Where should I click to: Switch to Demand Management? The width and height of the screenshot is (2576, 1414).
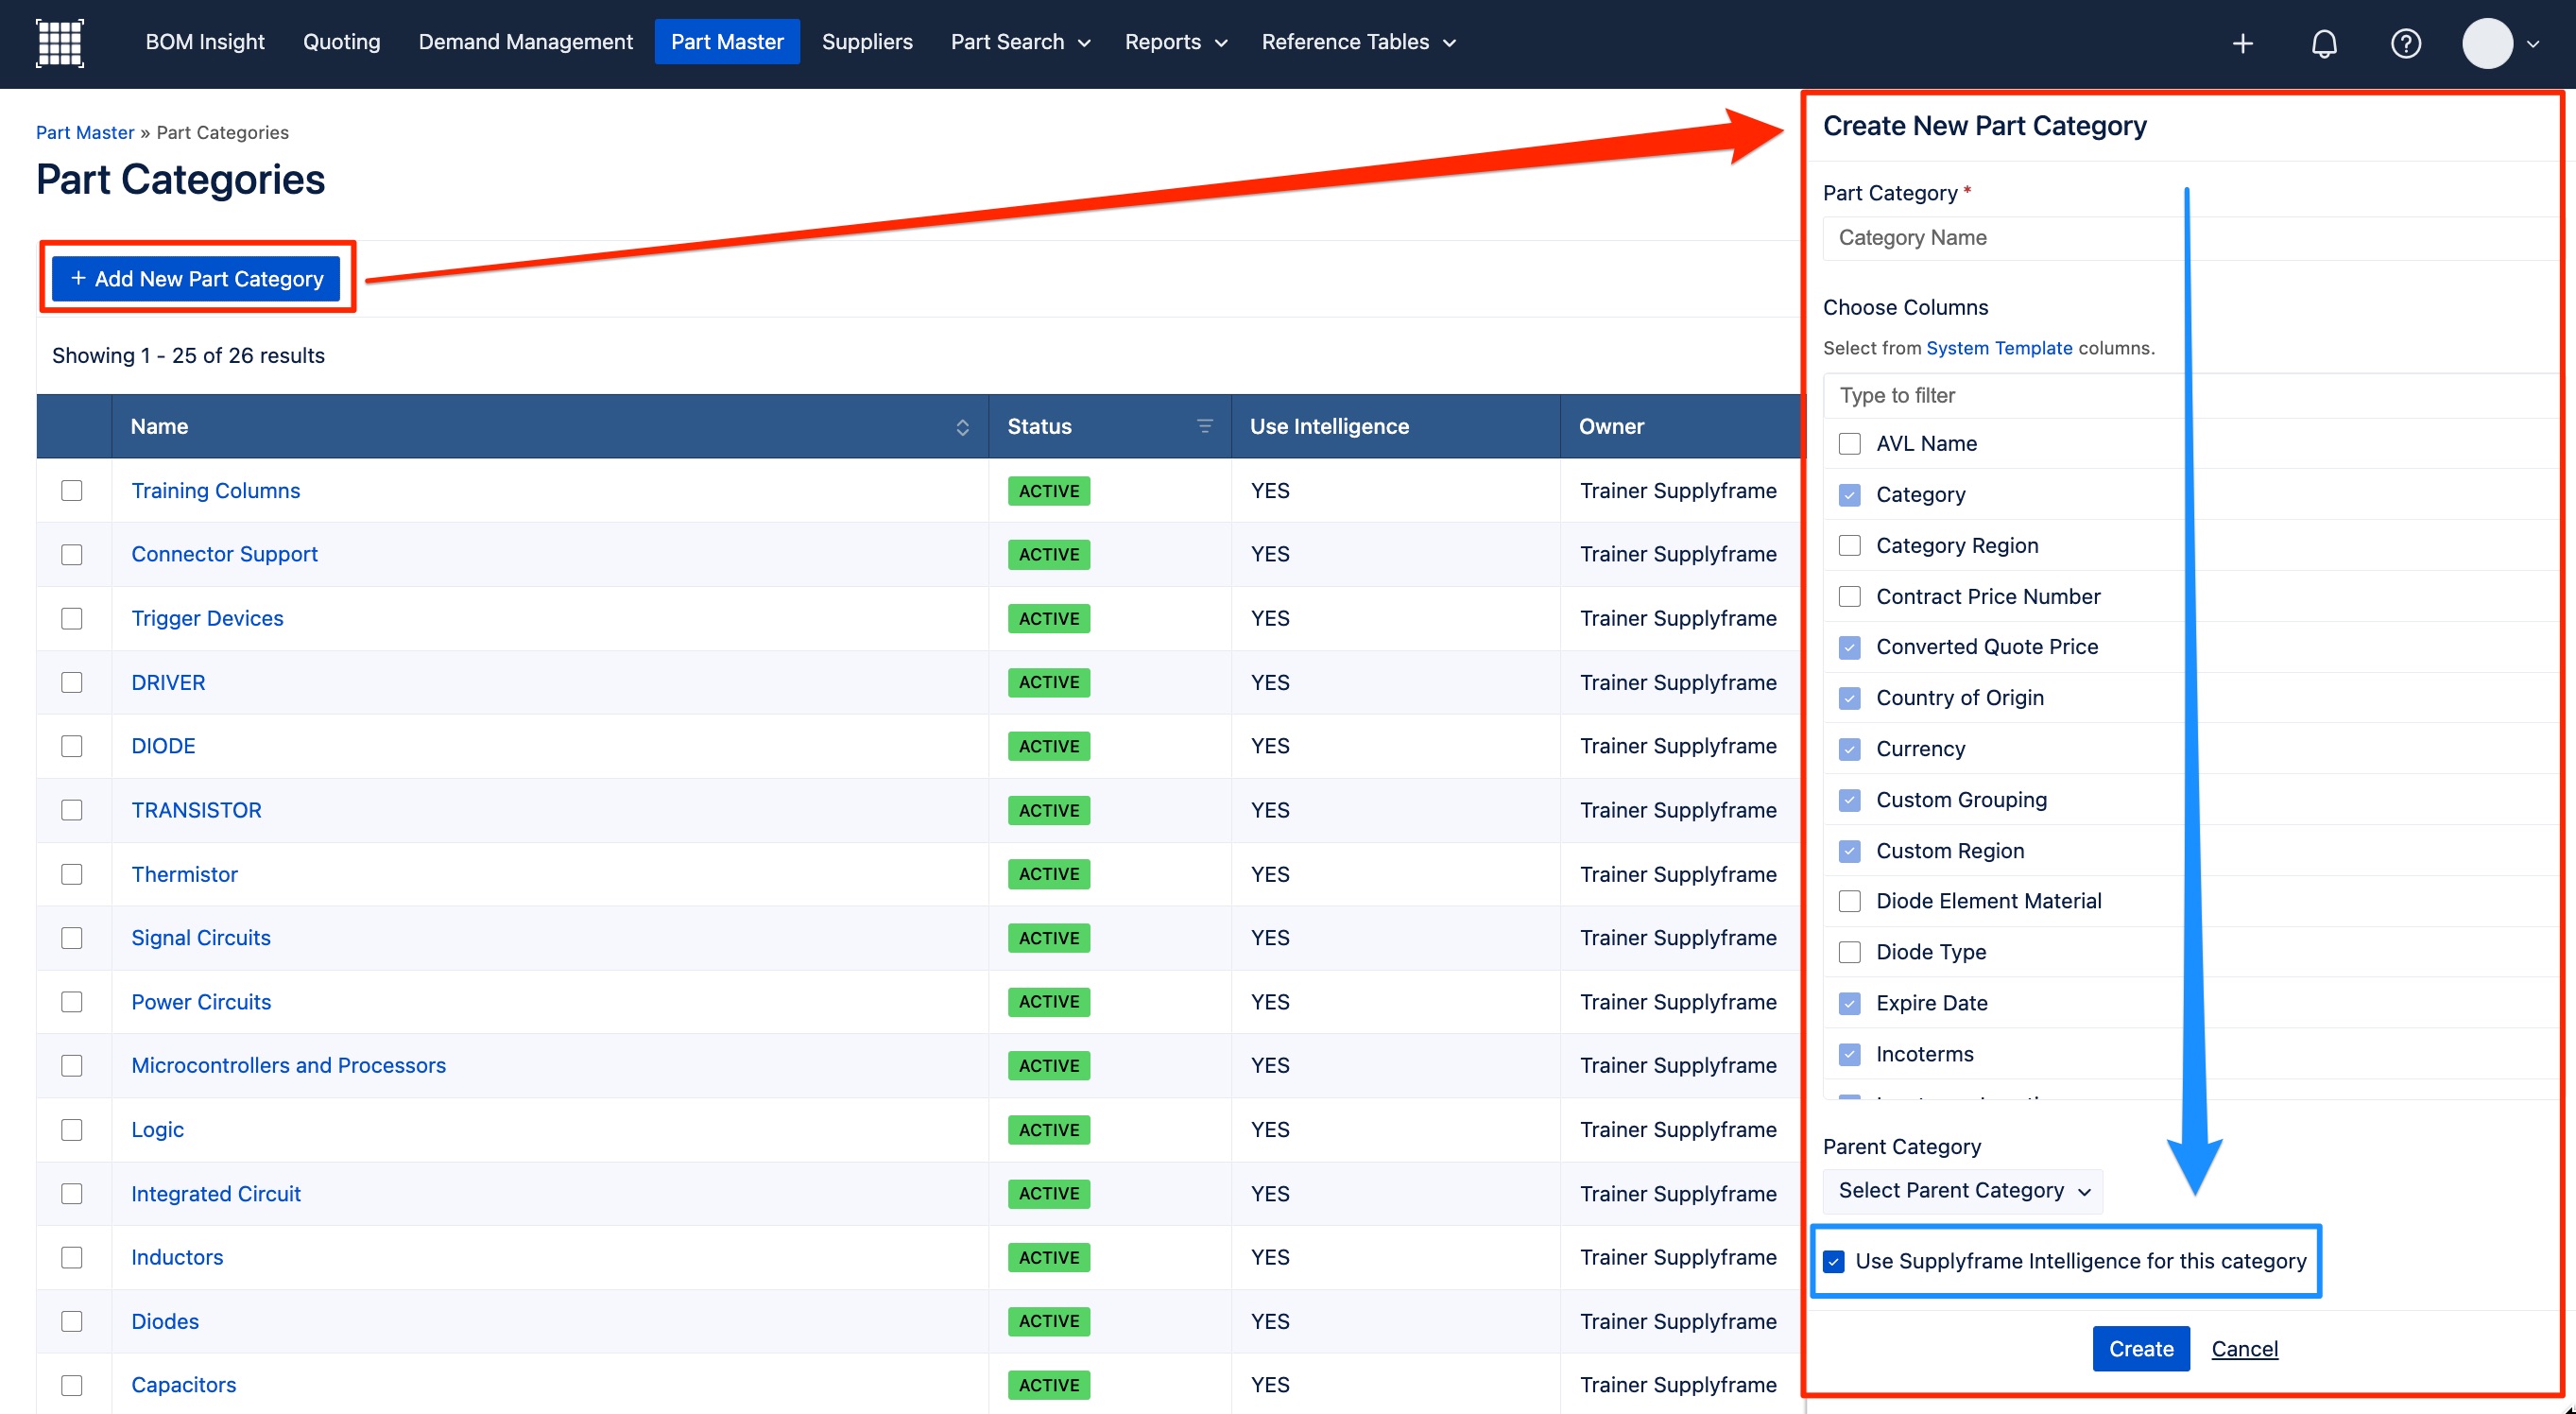525,42
